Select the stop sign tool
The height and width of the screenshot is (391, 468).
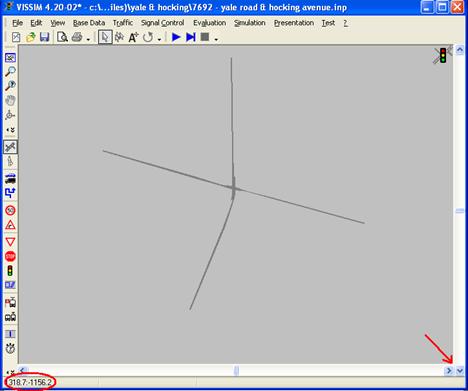point(10,256)
